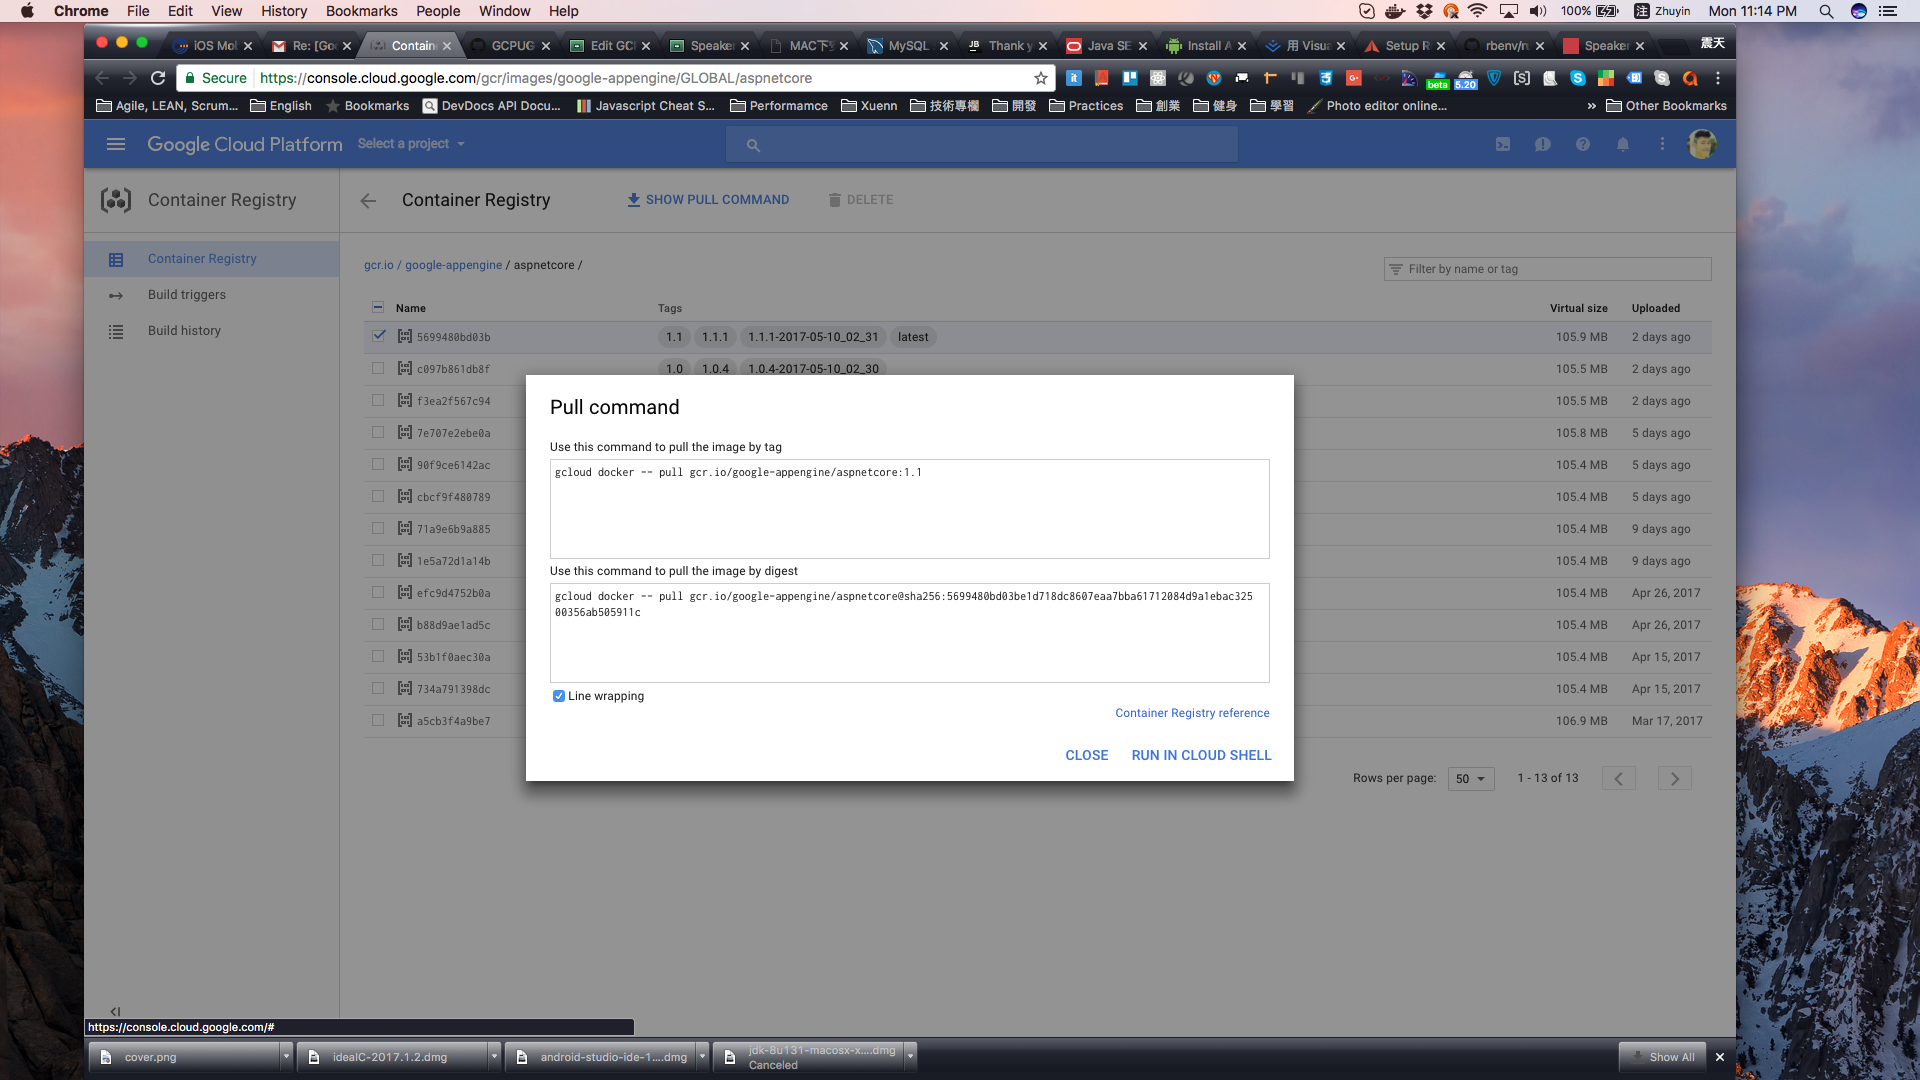The width and height of the screenshot is (1920, 1080).
Task: Click the help question mark icon
Action: pyautogui.click(x=1583, y=144)
